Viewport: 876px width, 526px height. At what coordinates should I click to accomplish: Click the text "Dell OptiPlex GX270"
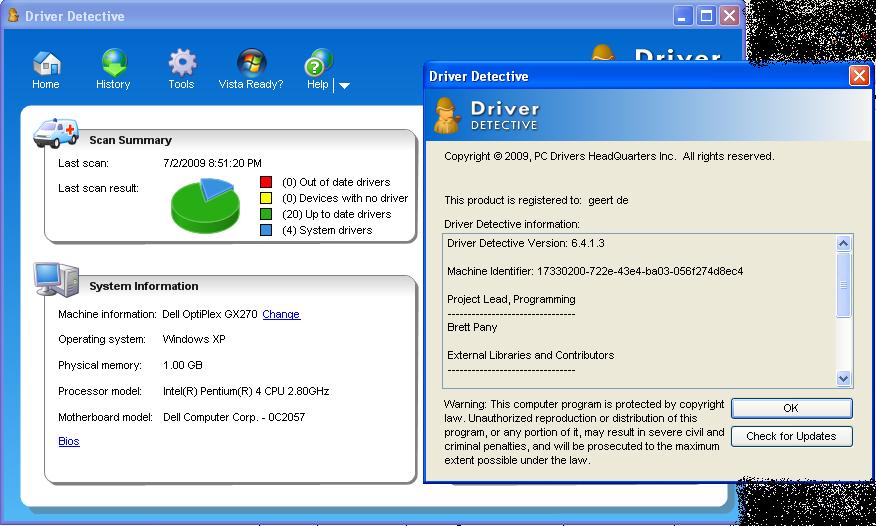click(210, 314)
